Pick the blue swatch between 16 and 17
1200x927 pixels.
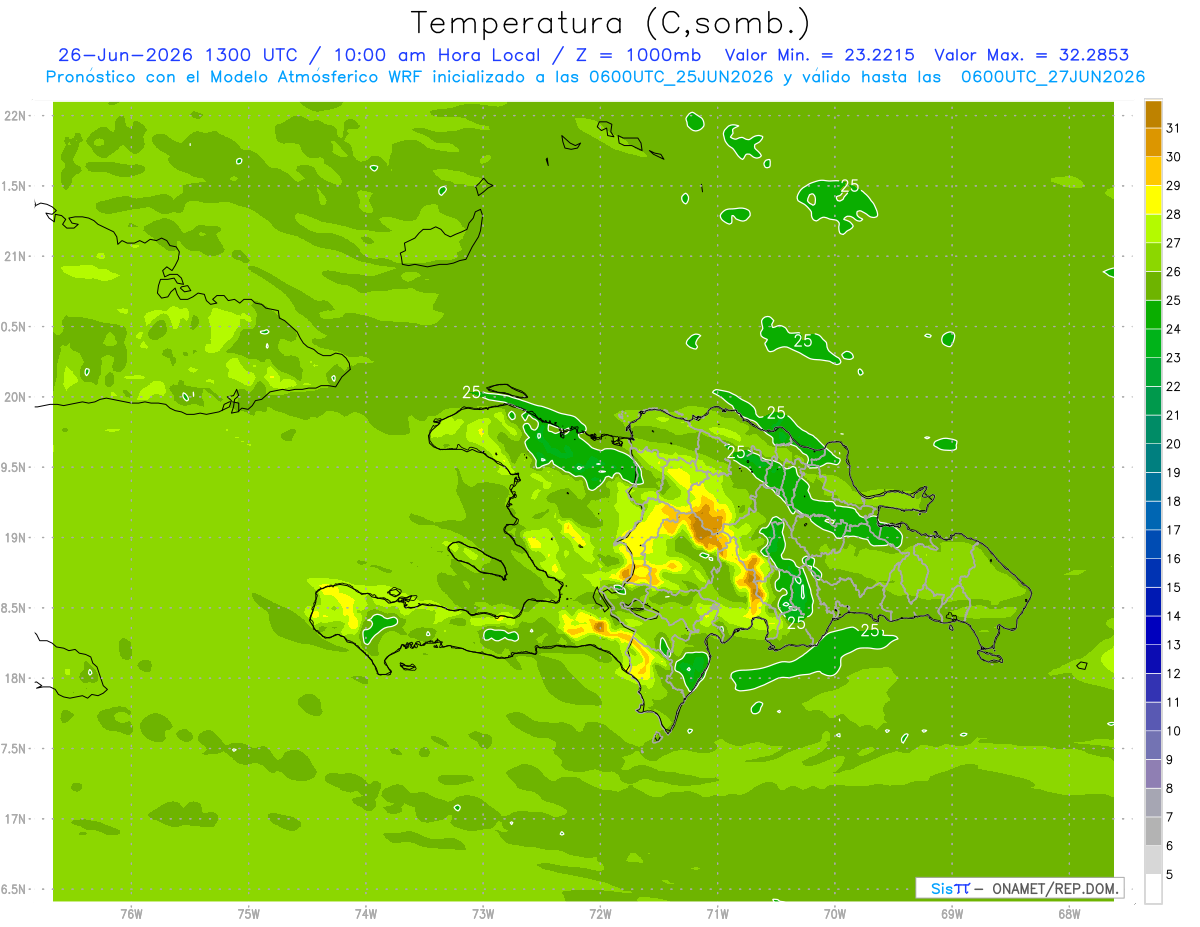(x=1153, y=544)
